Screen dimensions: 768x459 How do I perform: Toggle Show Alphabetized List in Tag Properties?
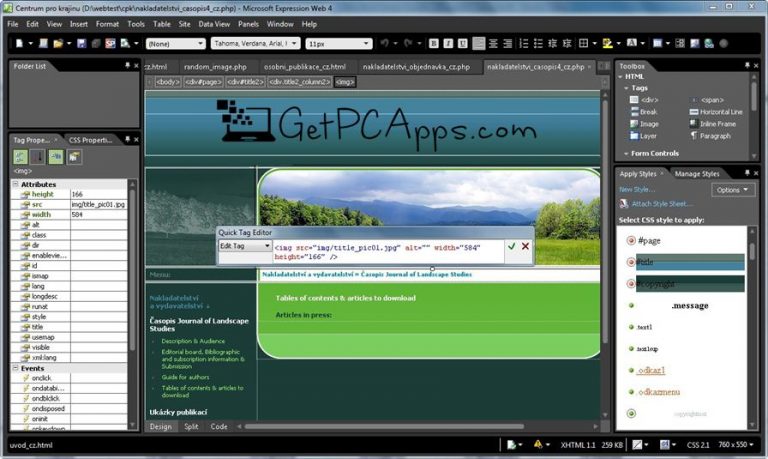38,157
